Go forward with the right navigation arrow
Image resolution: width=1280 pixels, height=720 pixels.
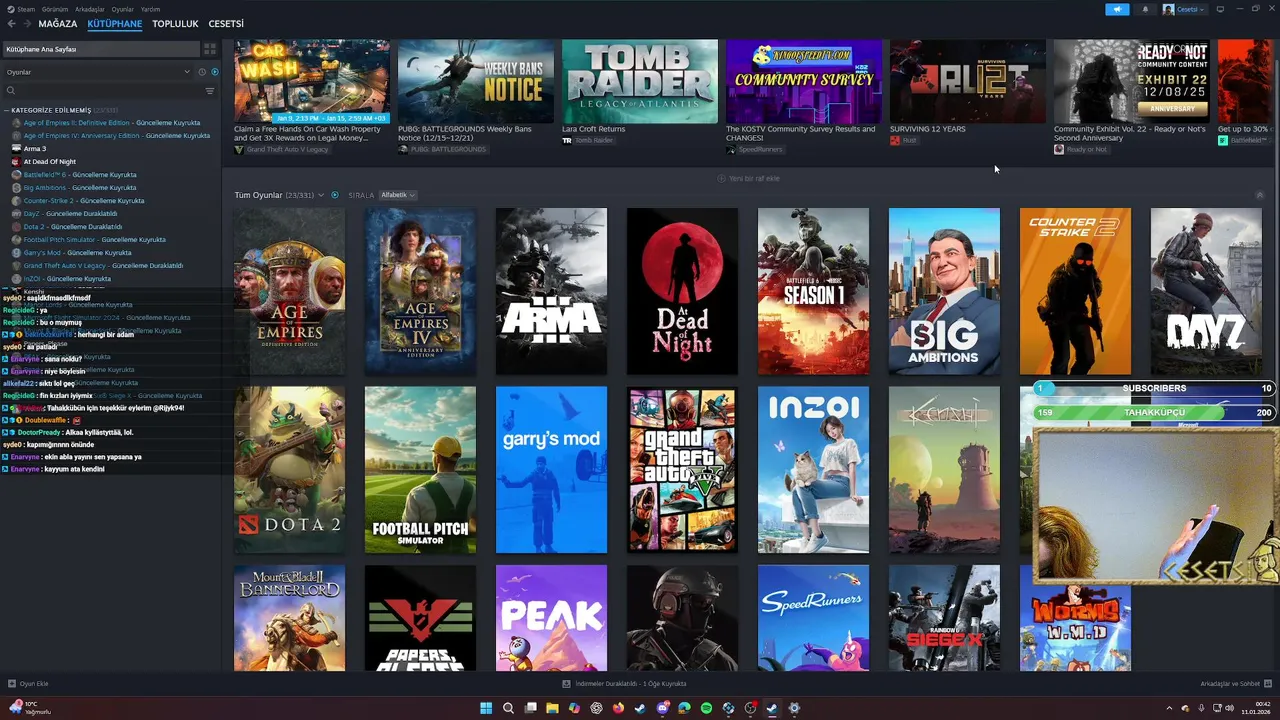27,24
